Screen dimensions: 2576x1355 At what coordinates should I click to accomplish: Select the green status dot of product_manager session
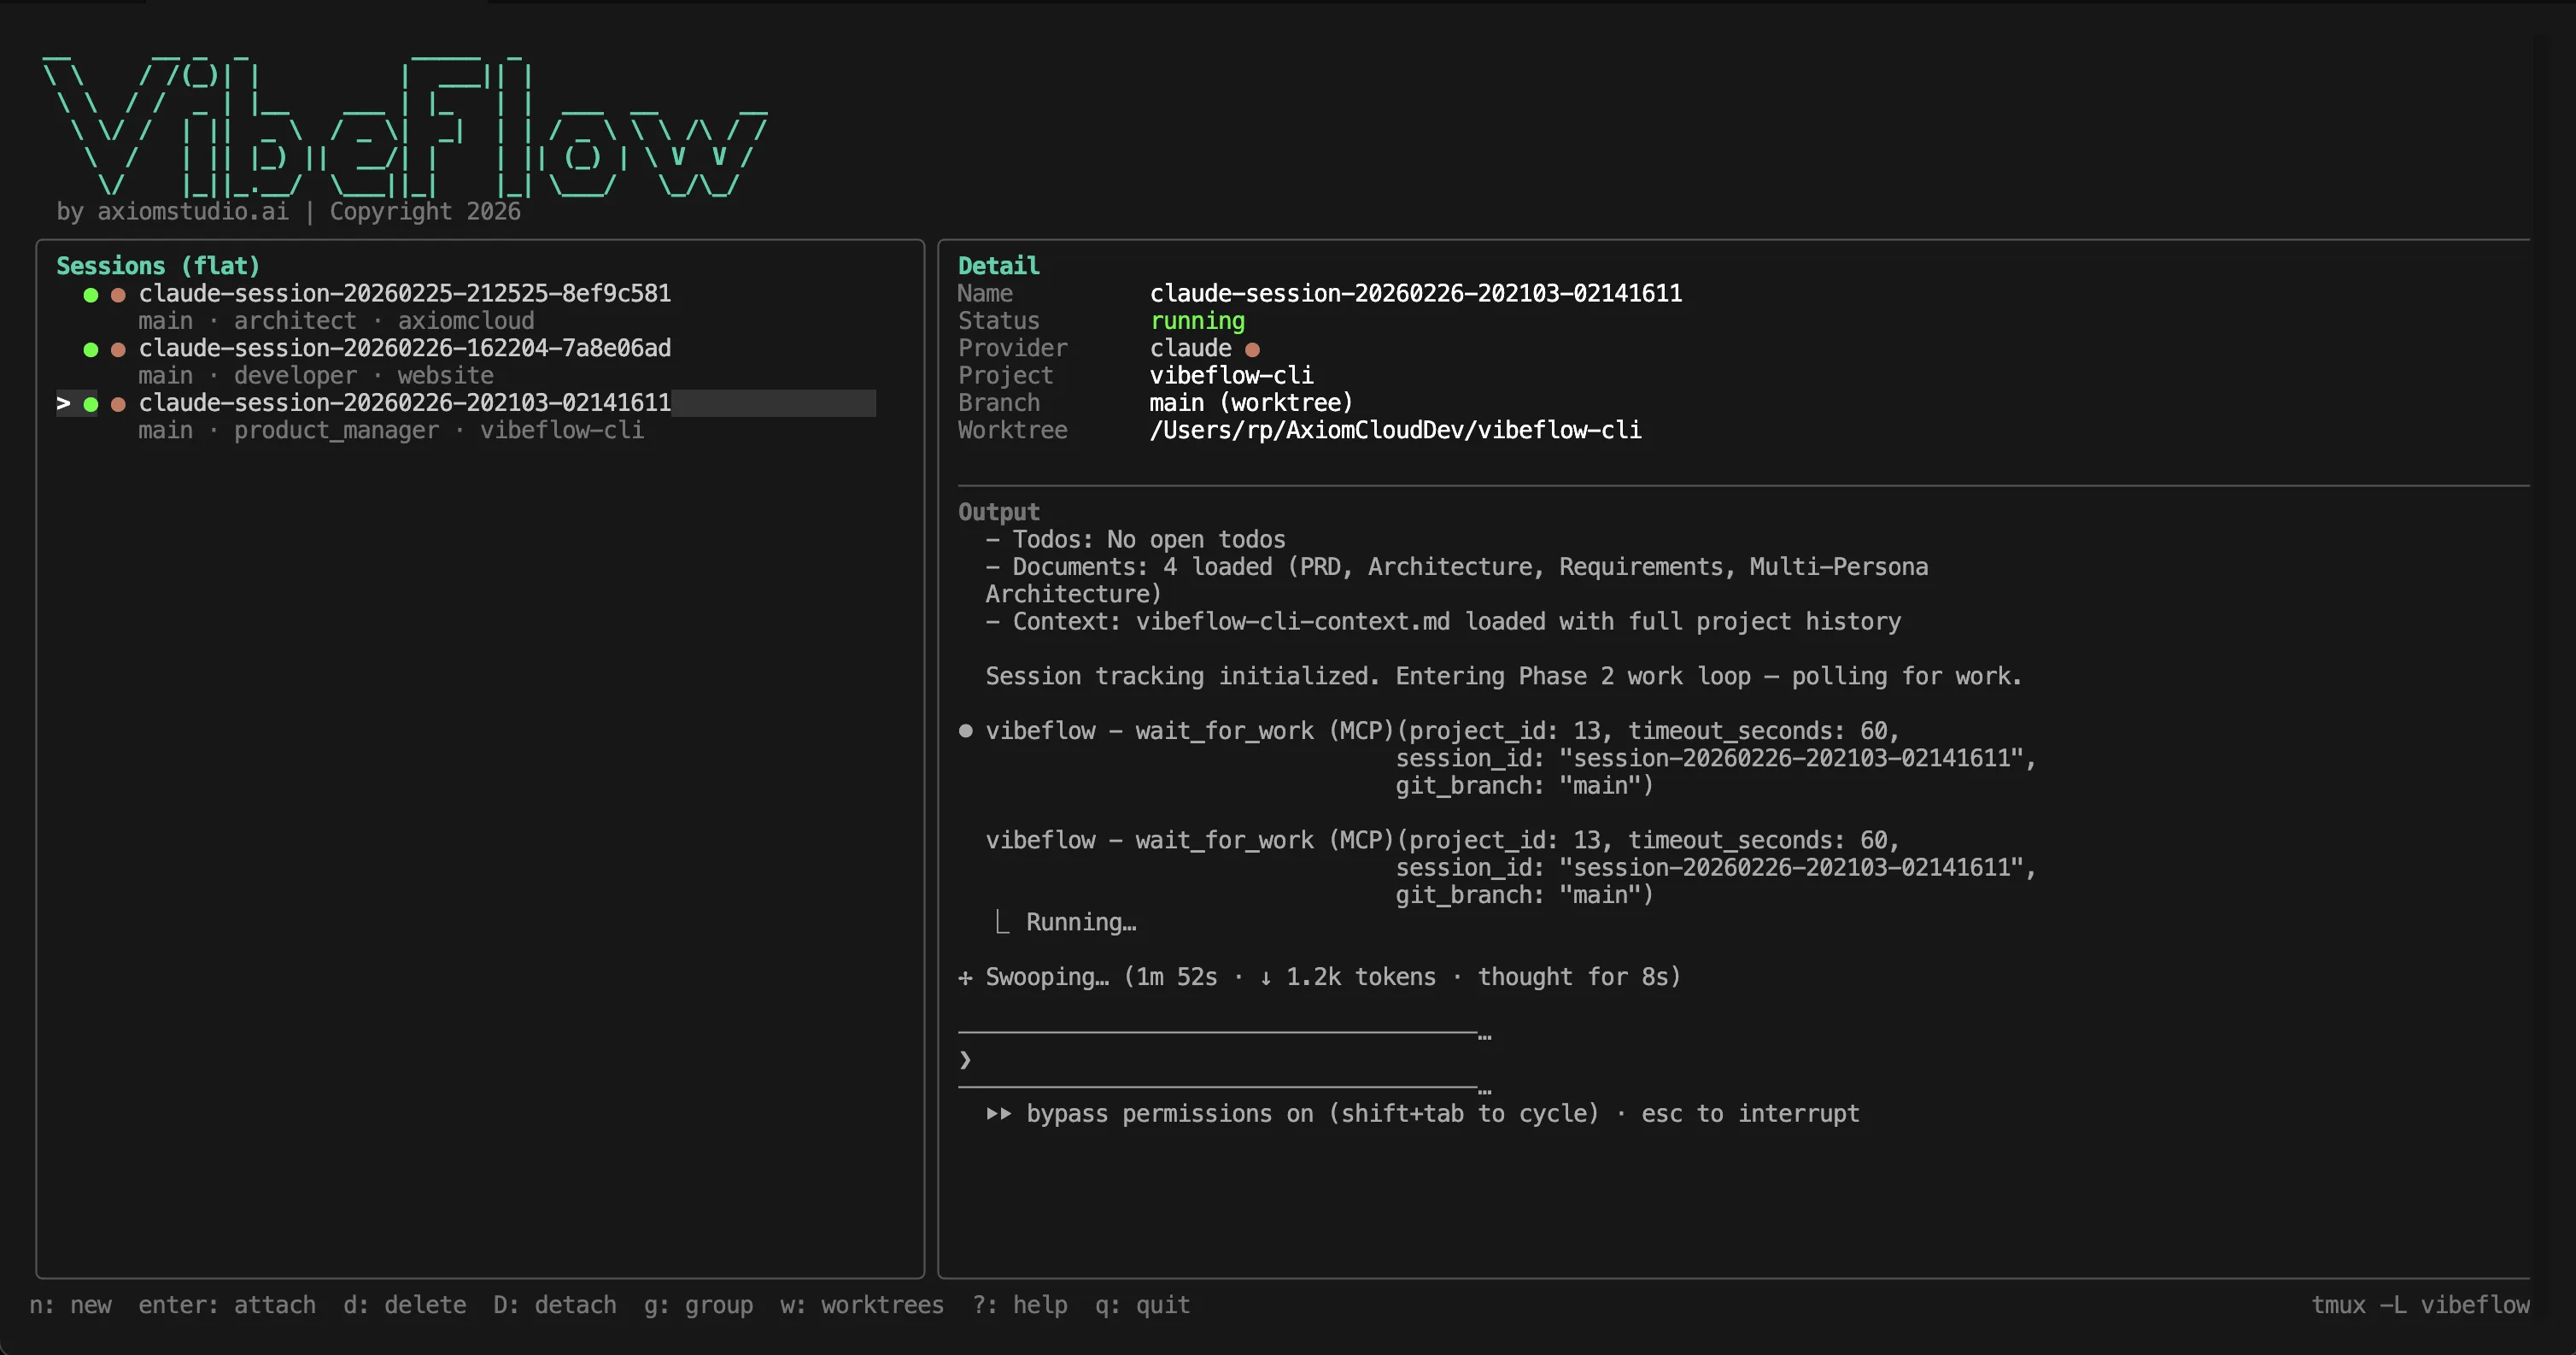coord(91,404)
